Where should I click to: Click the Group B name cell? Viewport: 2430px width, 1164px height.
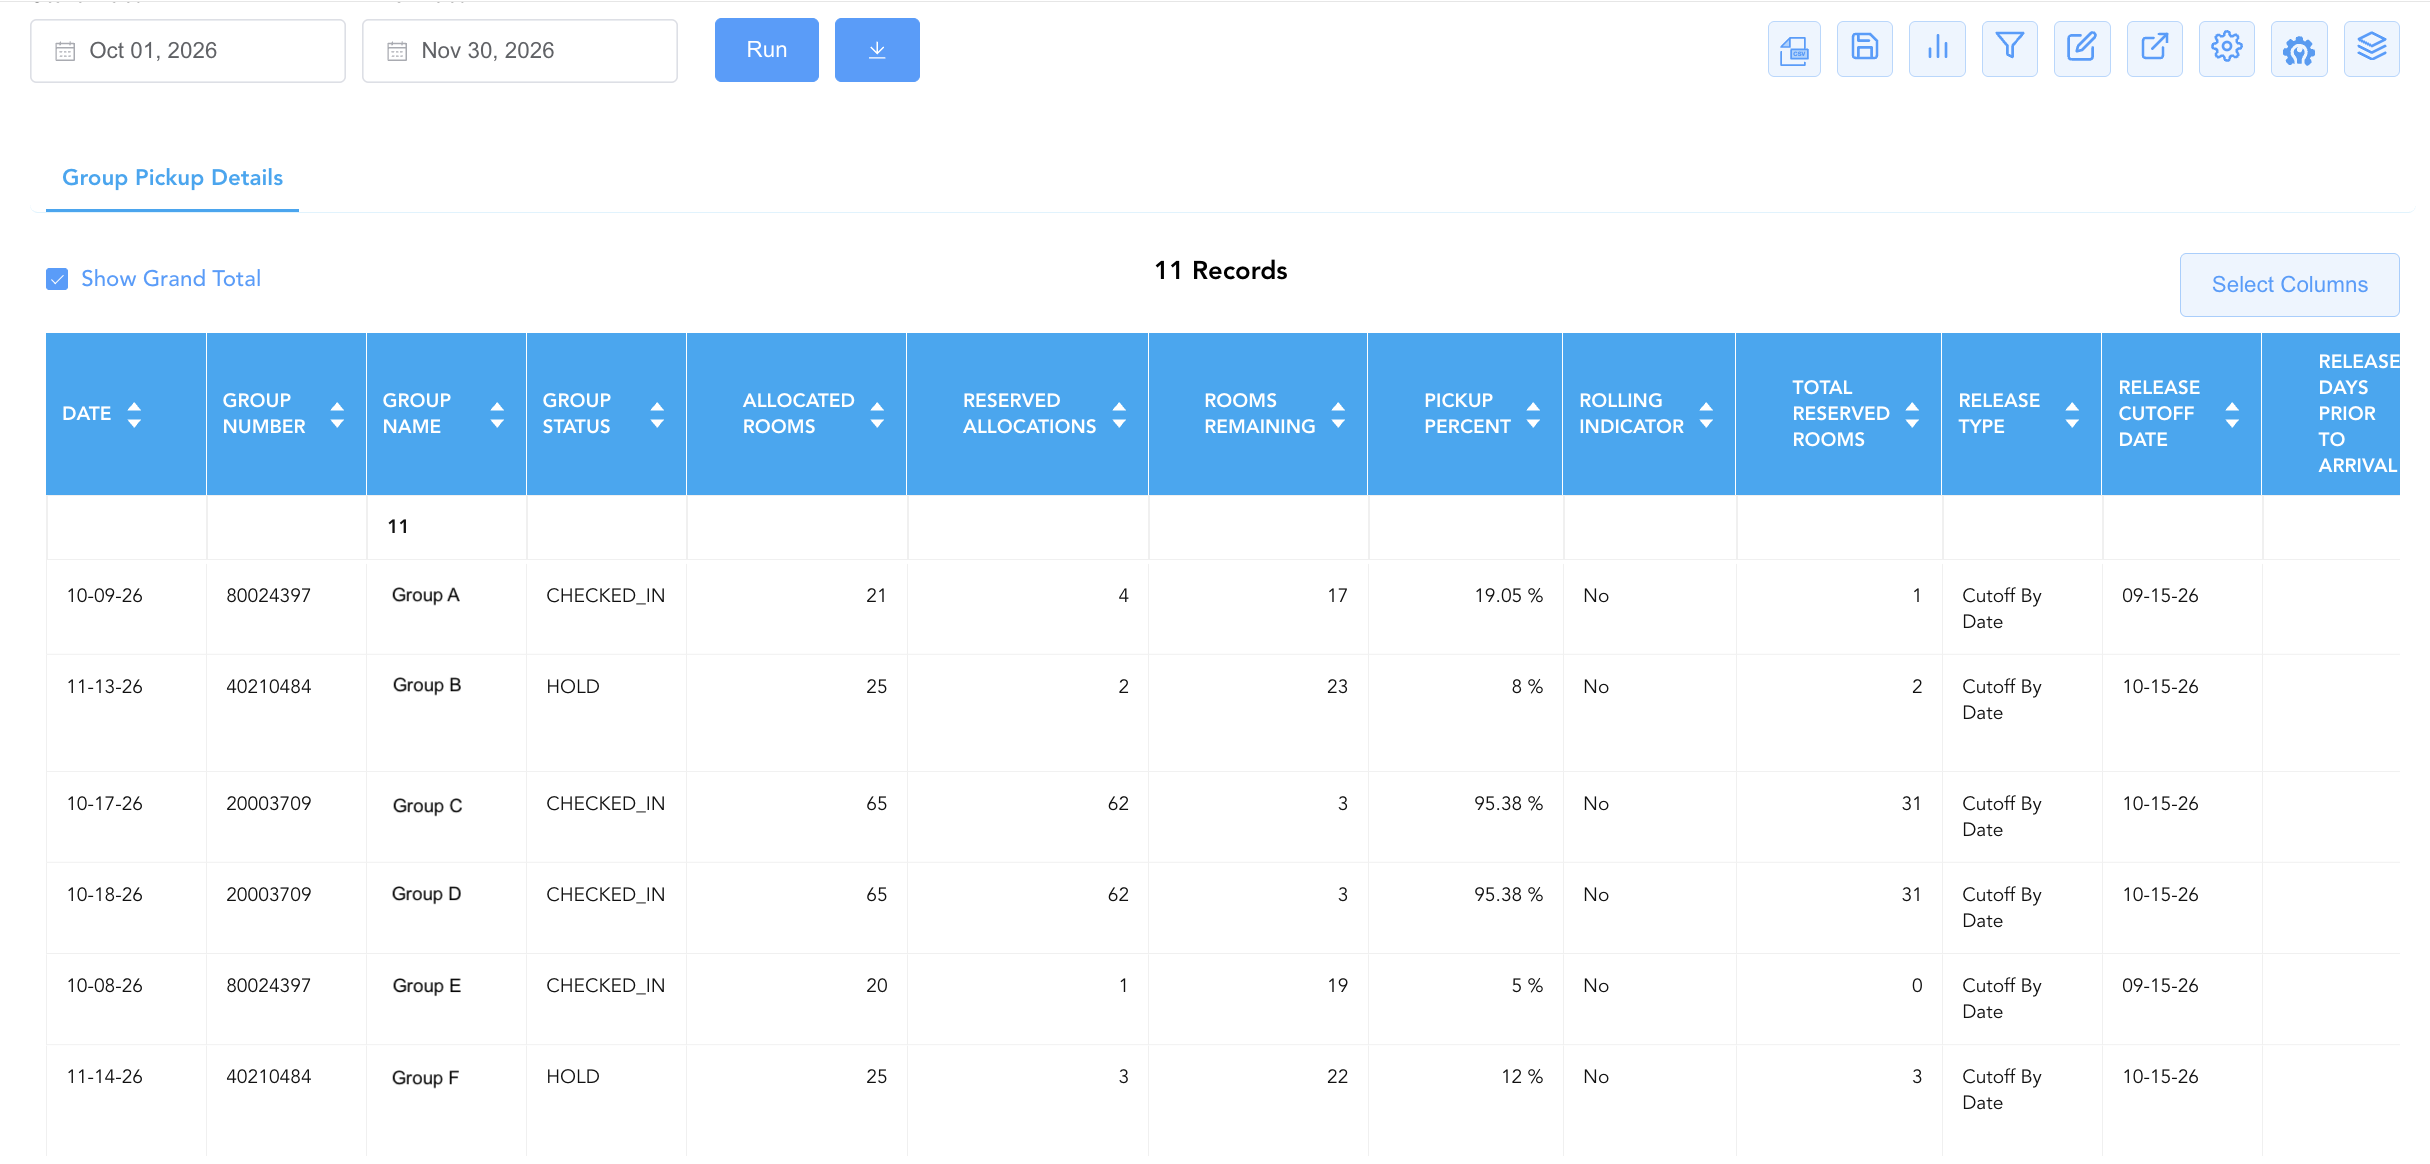click(427, 685)
